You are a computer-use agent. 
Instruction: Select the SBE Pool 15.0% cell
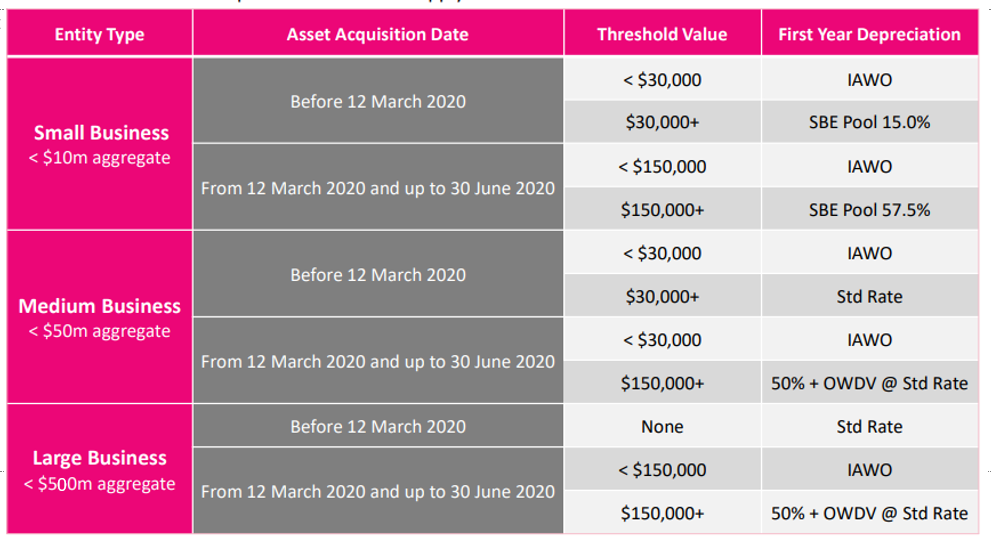coord(869,122)
